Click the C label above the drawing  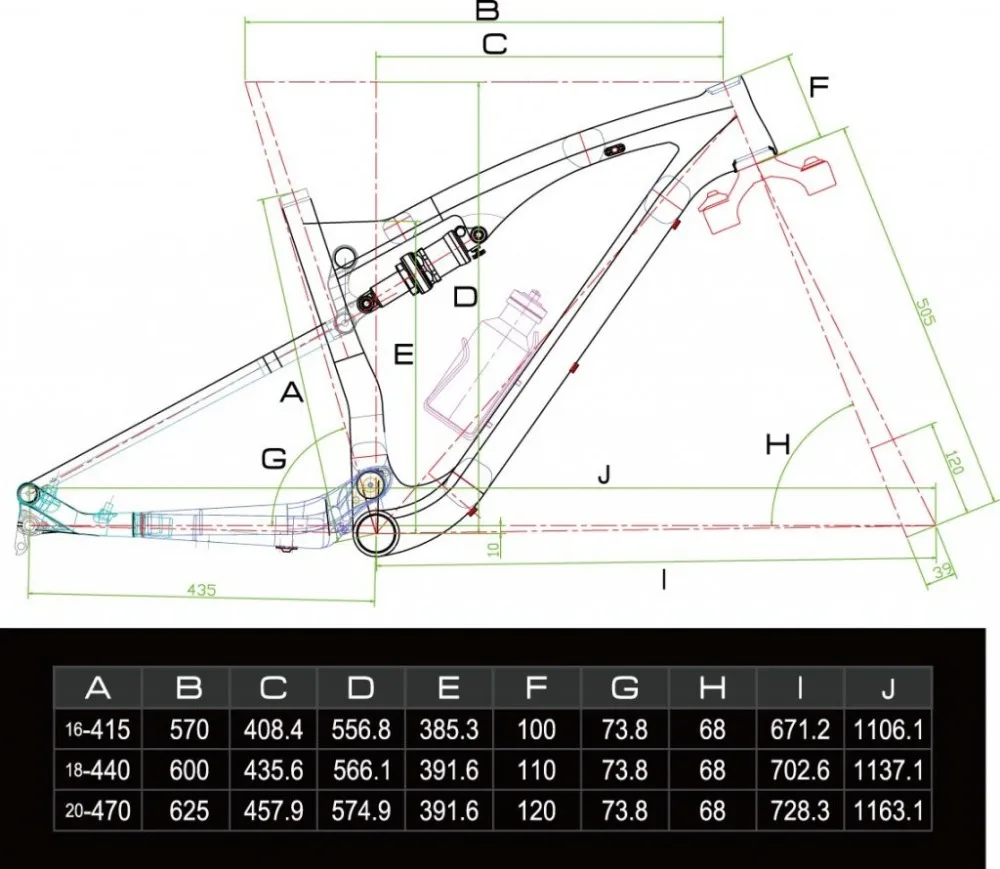(494, 45)
